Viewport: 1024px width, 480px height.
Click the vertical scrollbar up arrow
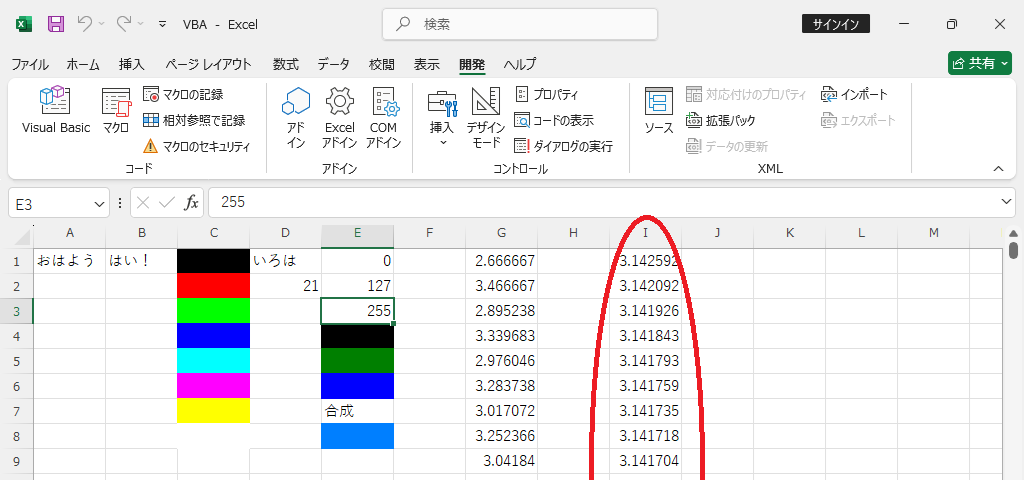1013,233
